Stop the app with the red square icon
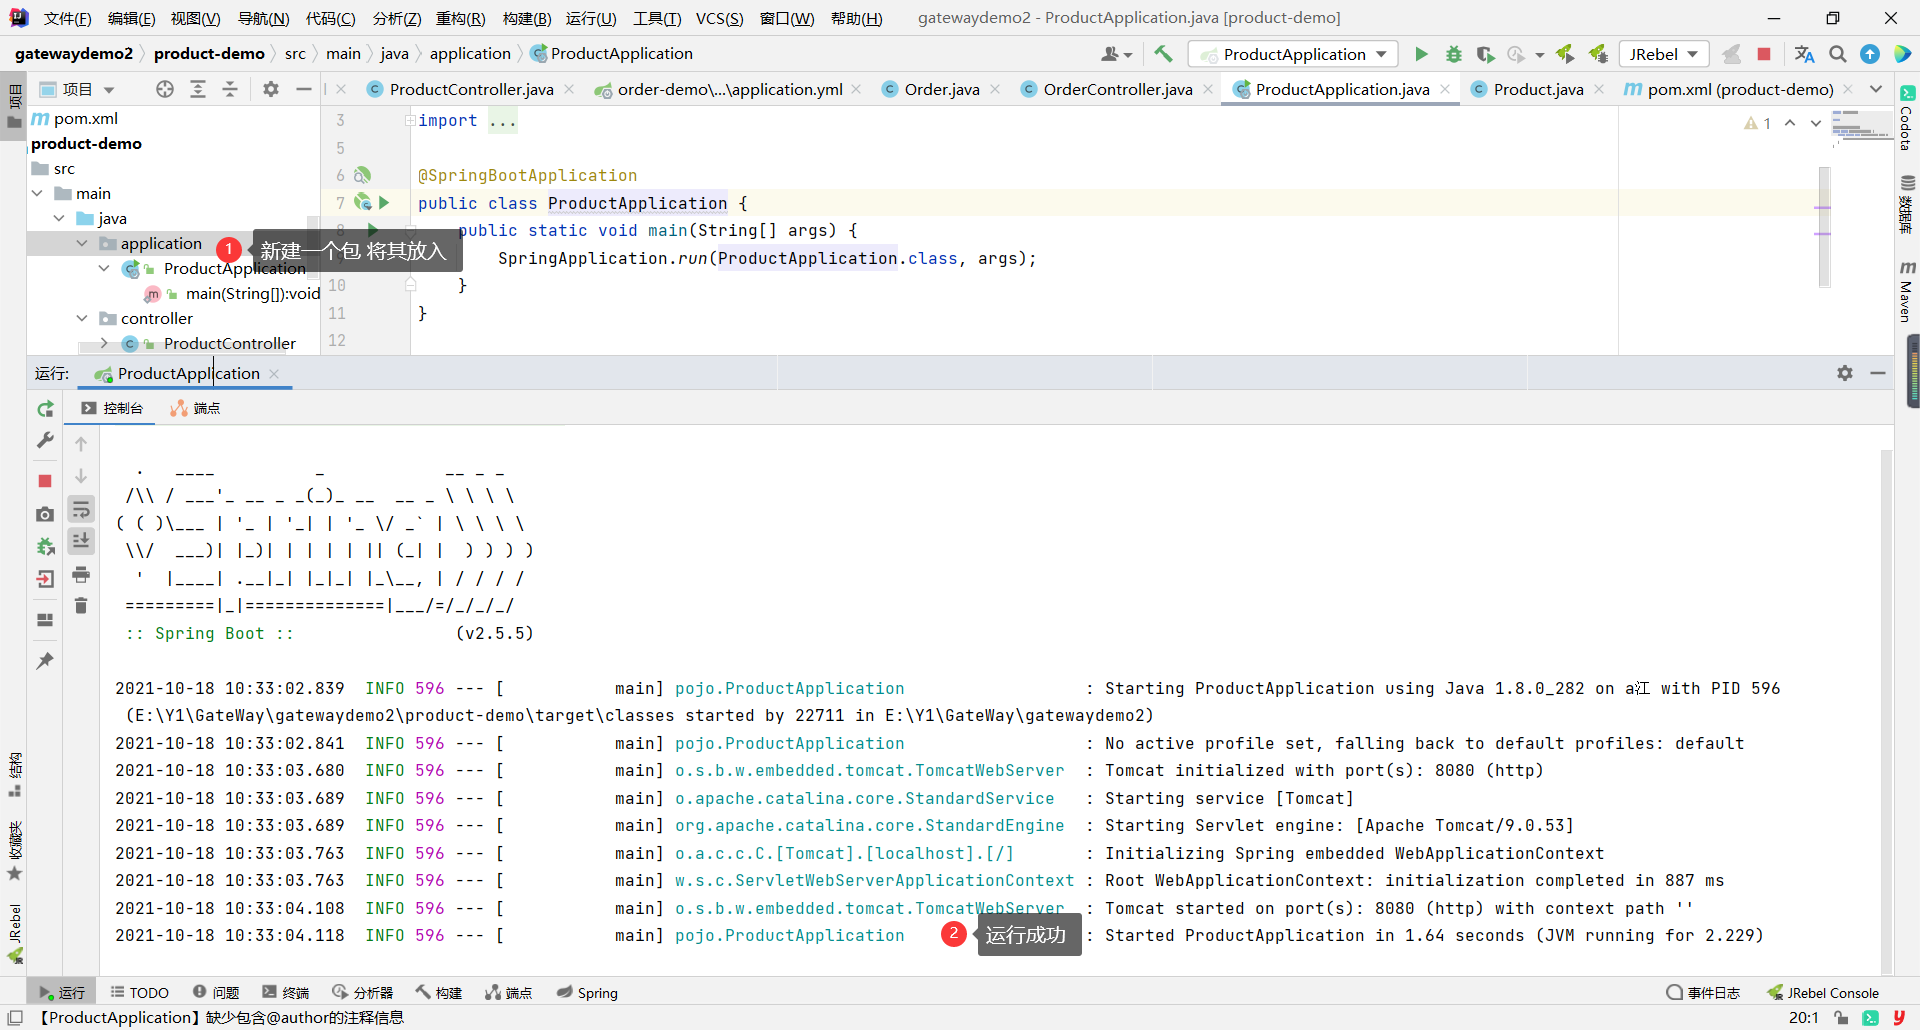Screen dimensions: 1920x1030 pos(1765,54)
